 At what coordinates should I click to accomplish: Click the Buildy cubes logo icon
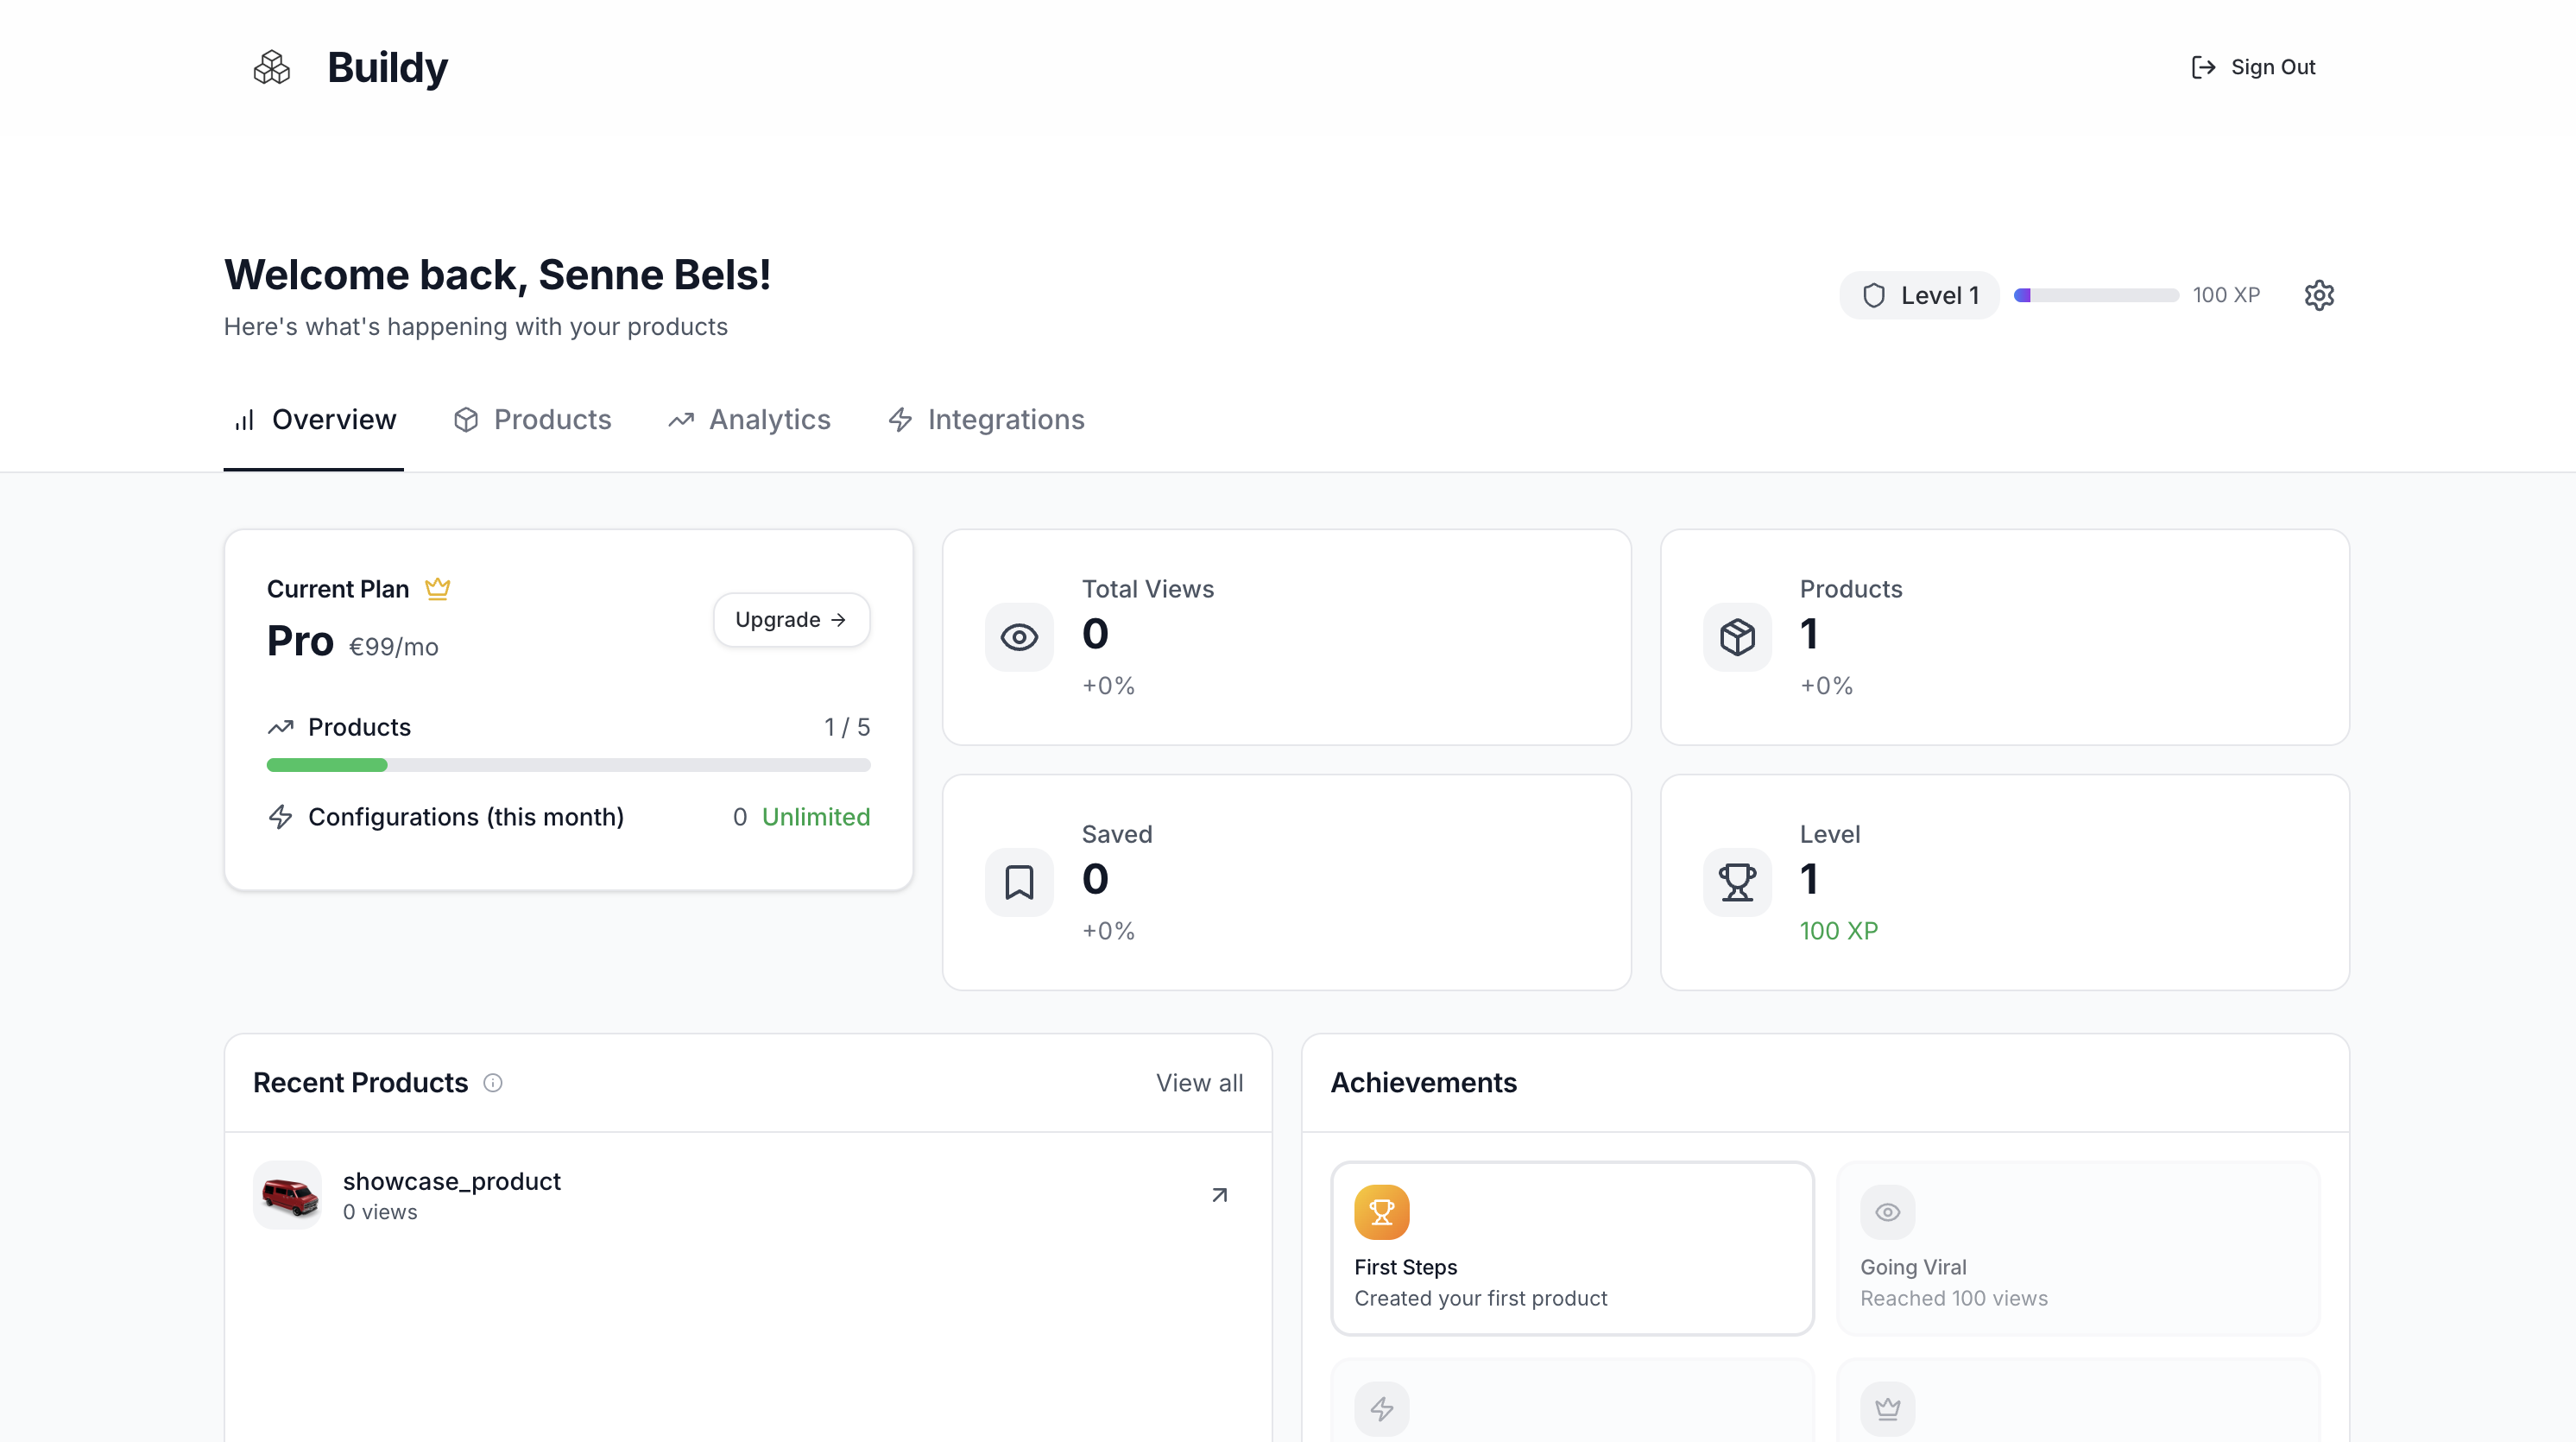click(271, 68)
